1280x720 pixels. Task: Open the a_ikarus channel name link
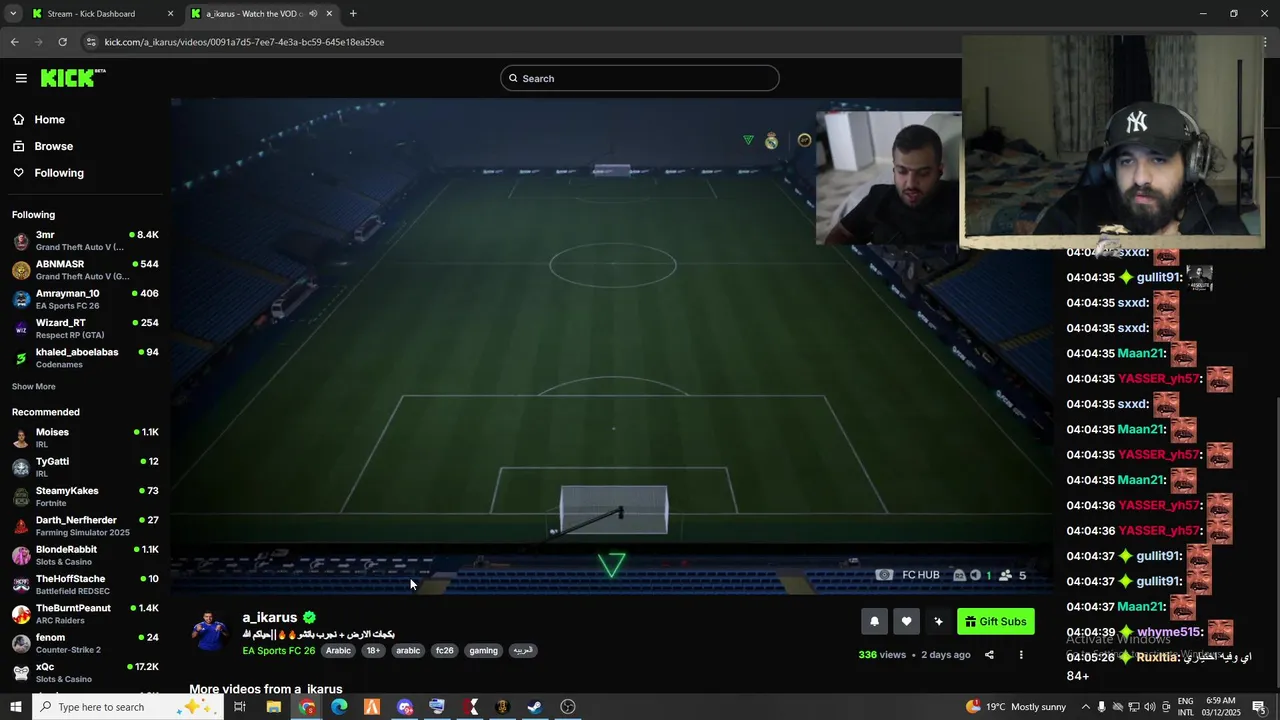point(270,618)
